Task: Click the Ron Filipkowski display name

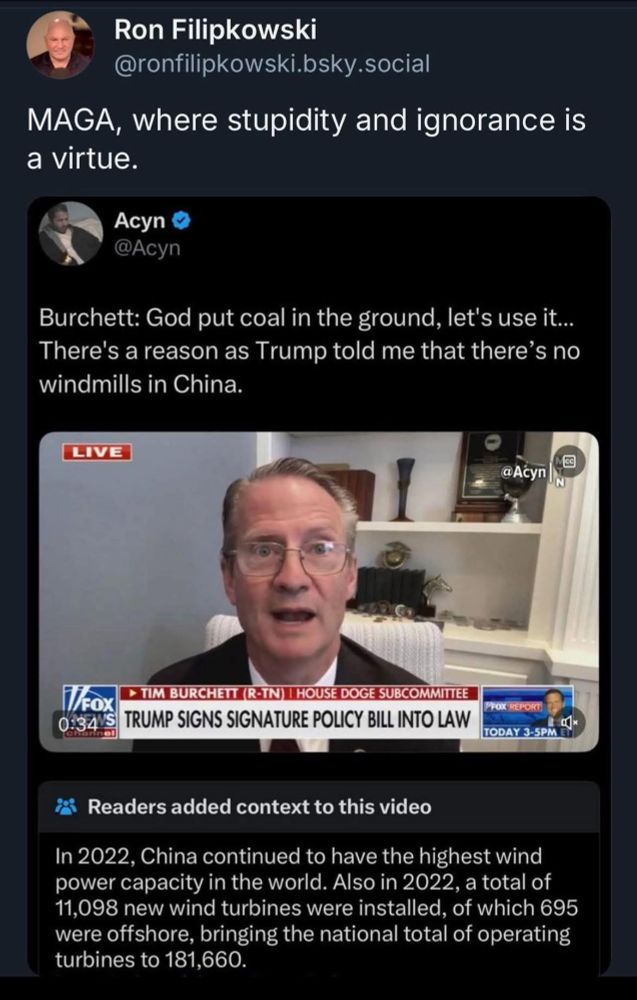Action: (216, 29)
